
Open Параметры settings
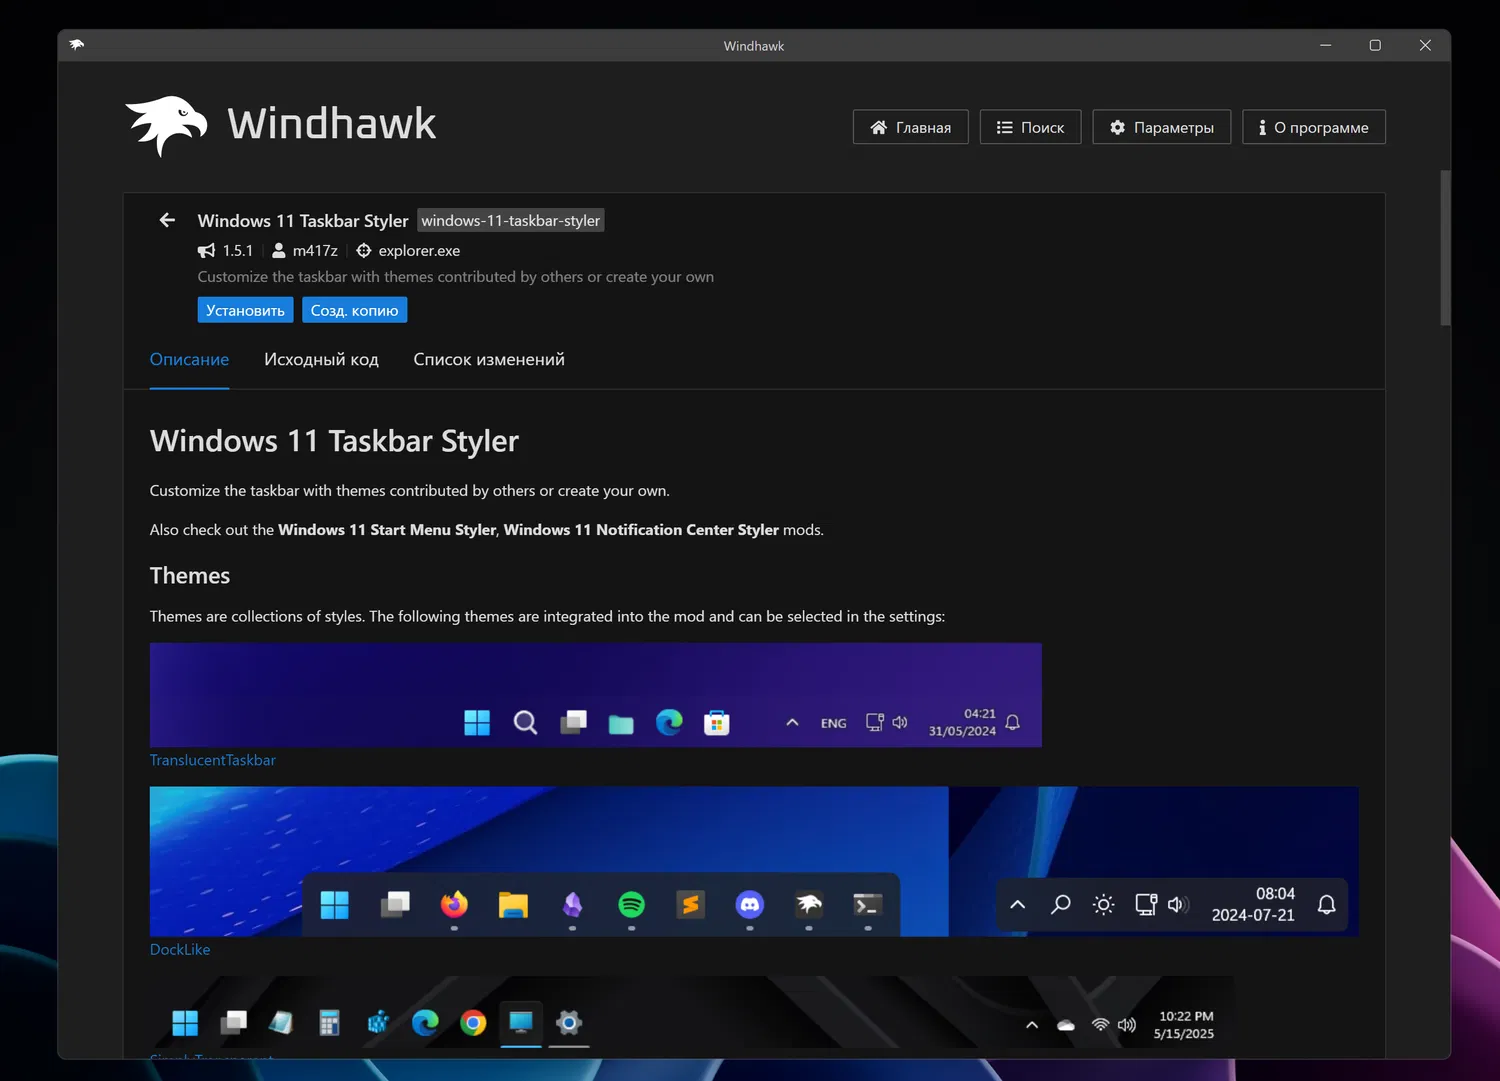click(x=1162, y=127)
